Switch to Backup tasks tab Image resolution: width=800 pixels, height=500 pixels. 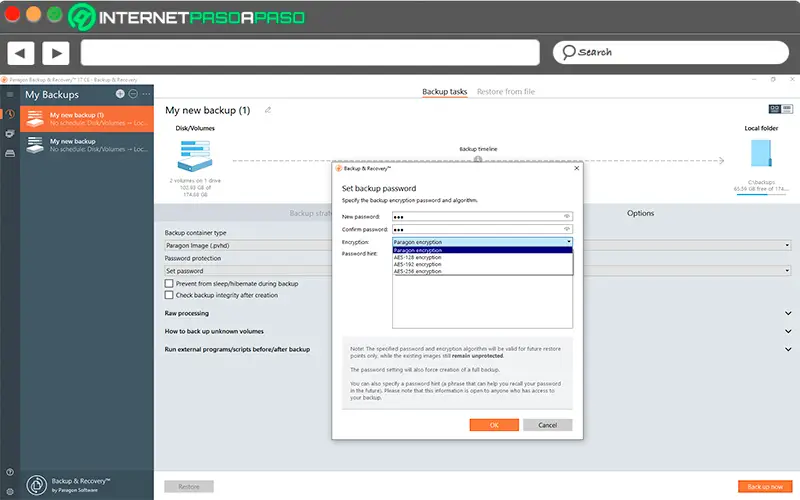point(444,92)
